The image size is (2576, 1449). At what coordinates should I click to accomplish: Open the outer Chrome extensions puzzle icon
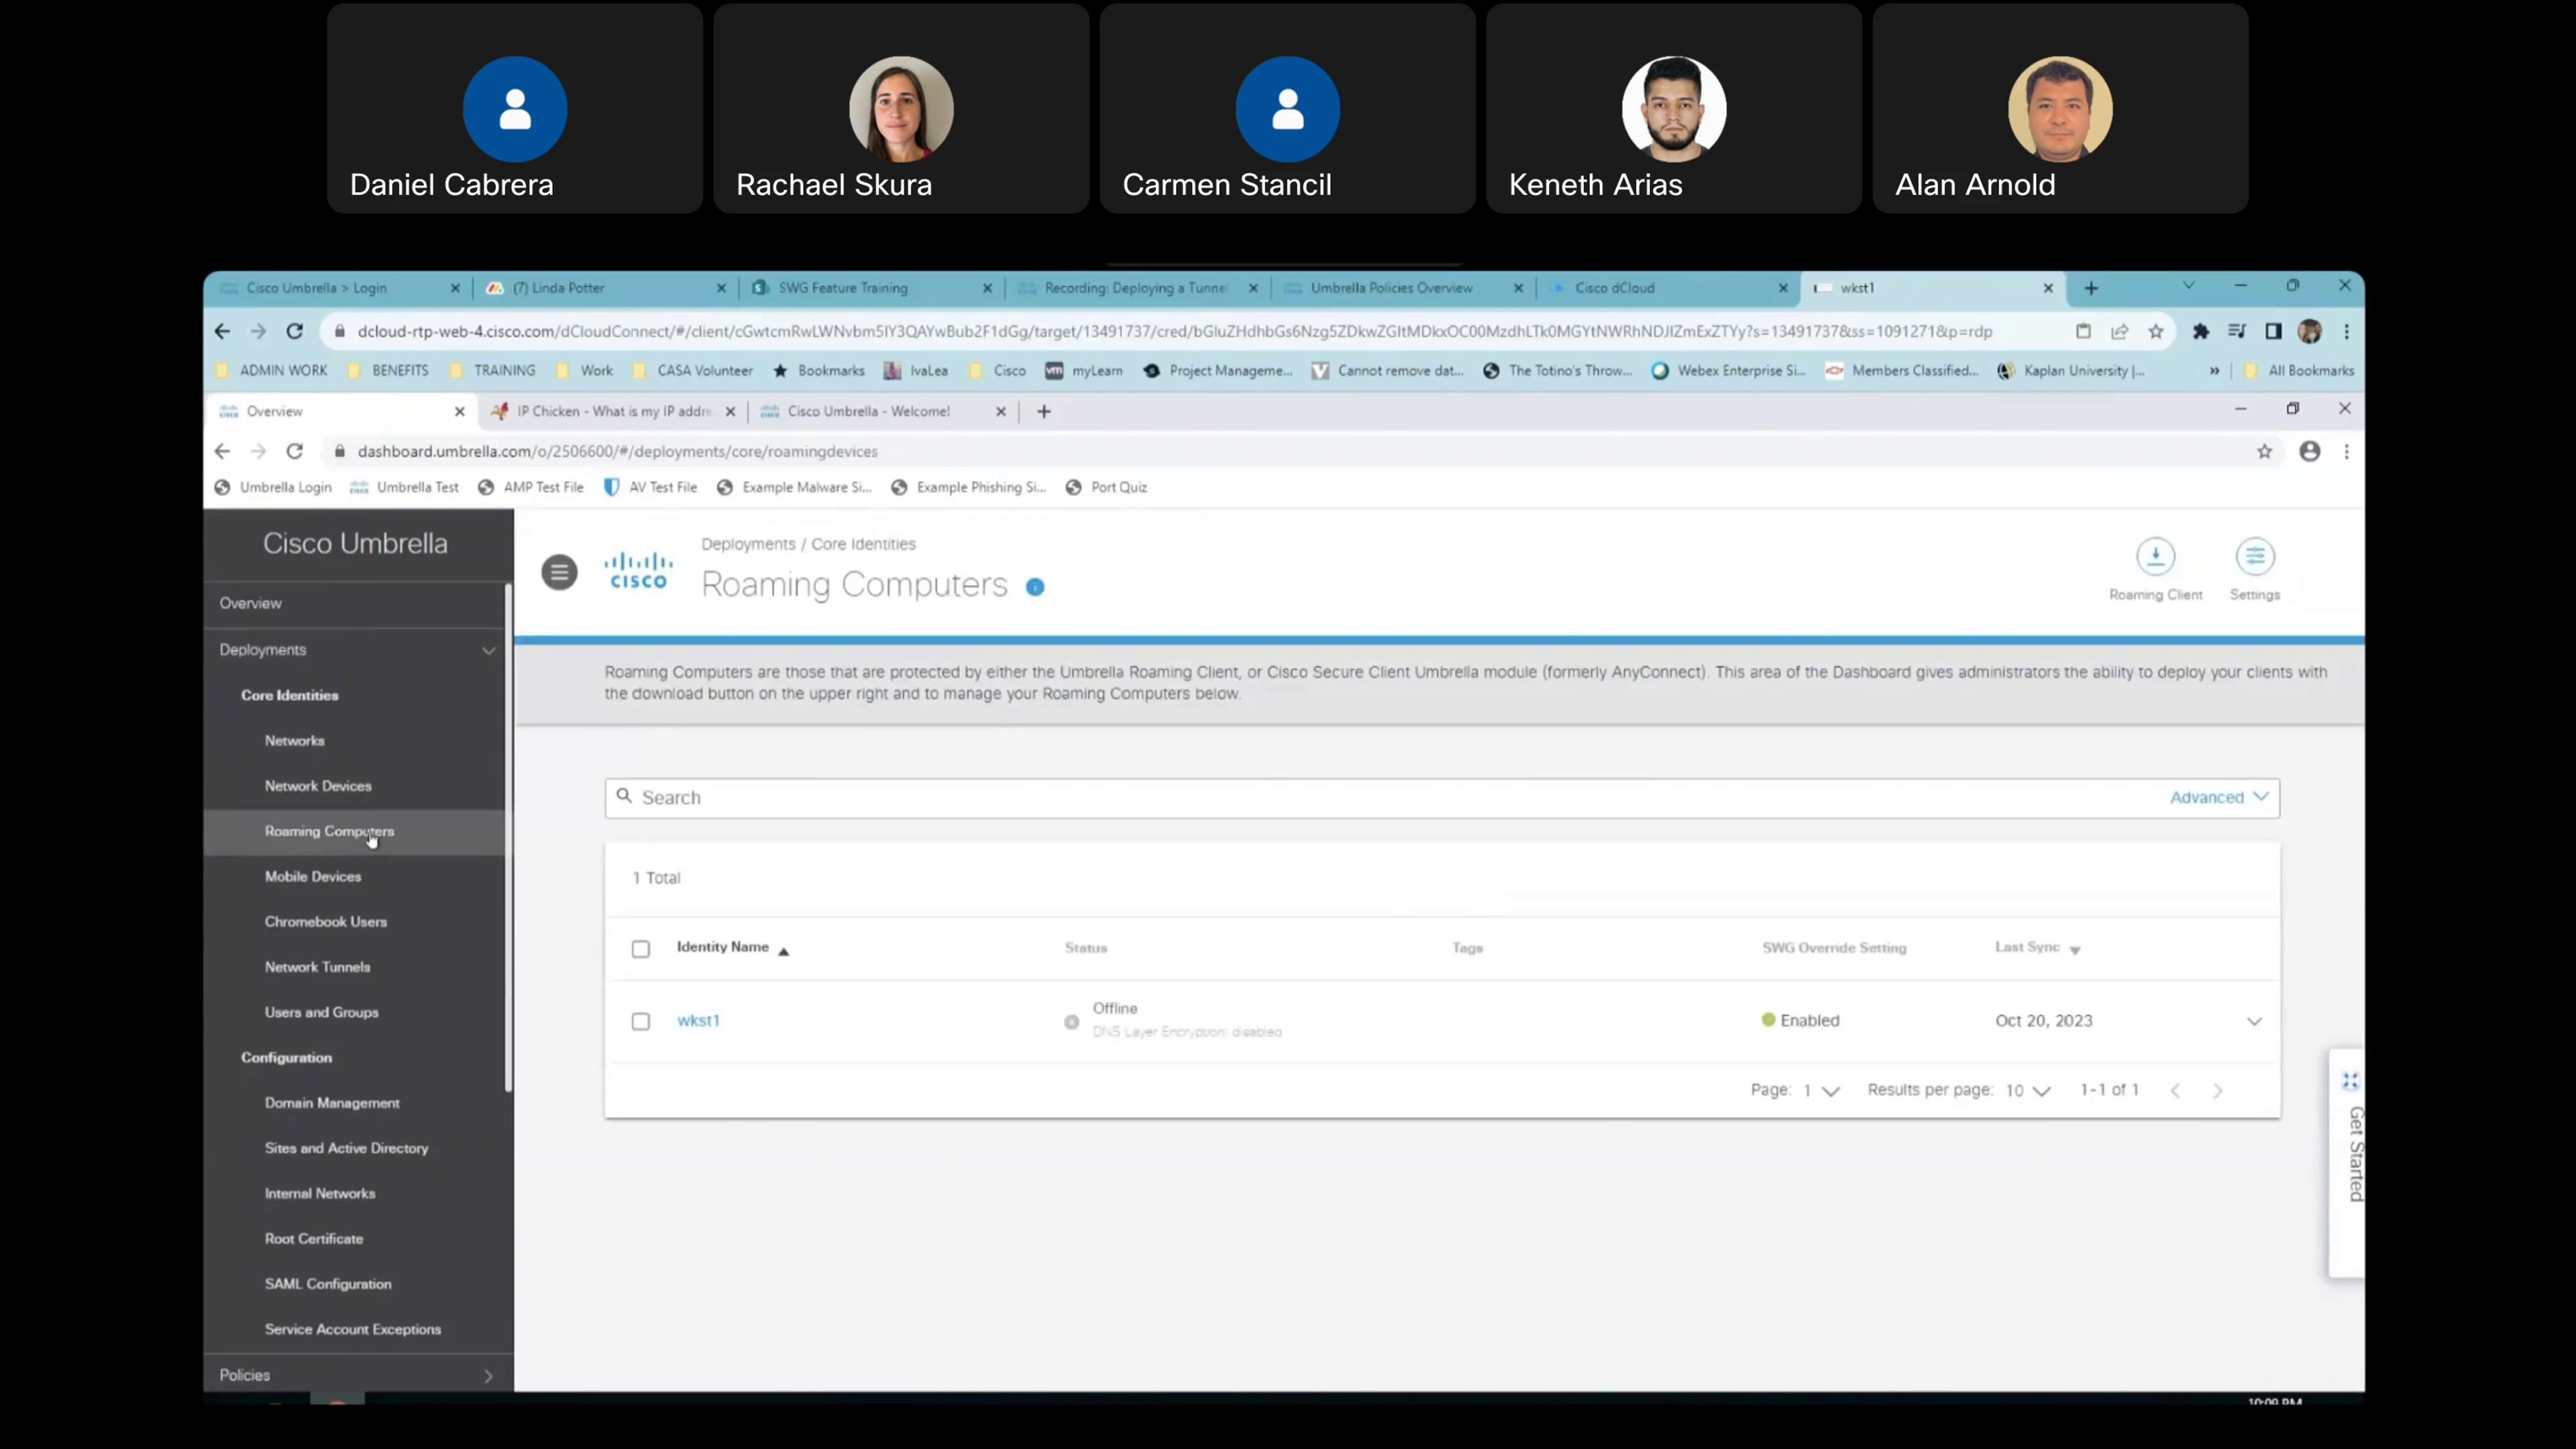tap(2200, 331)
